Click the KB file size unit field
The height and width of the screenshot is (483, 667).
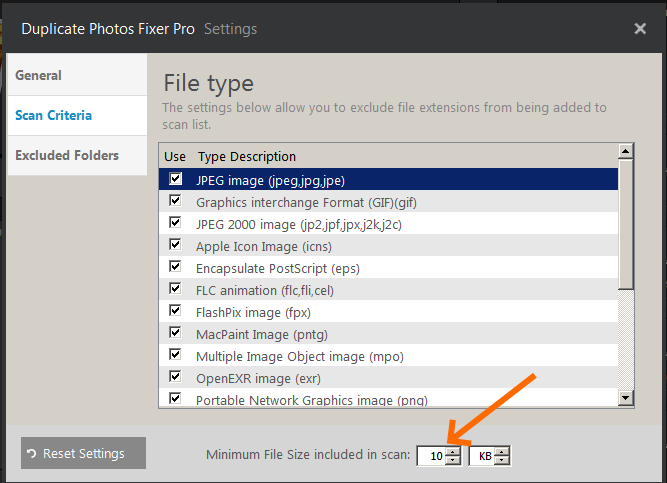pyautogui.click(x=482, y=456)
